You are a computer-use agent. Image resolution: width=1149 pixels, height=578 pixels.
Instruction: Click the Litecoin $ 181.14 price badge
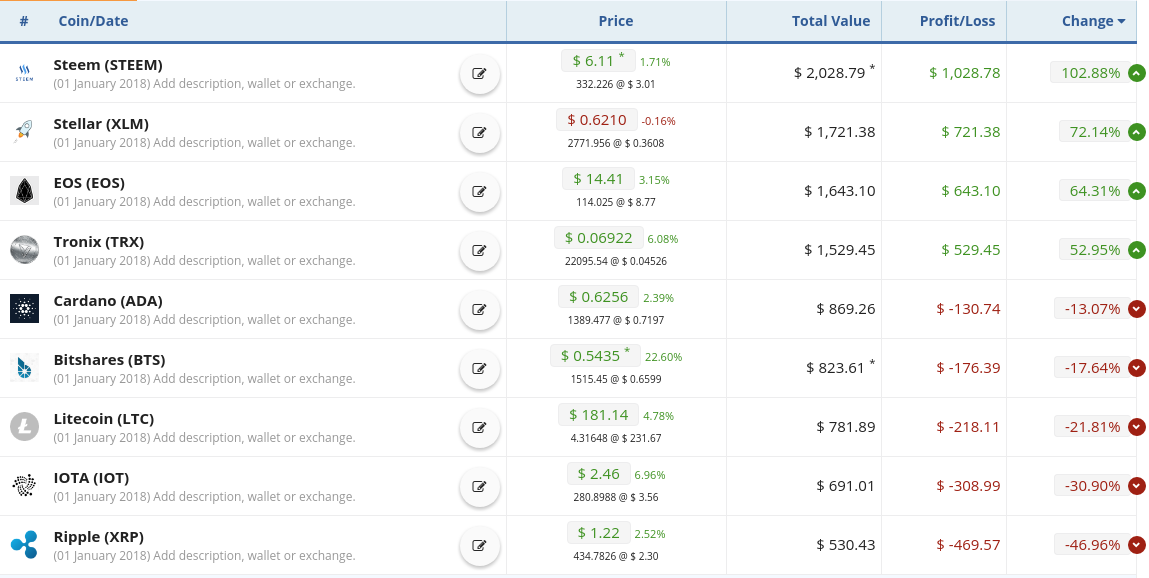(598, 415)
